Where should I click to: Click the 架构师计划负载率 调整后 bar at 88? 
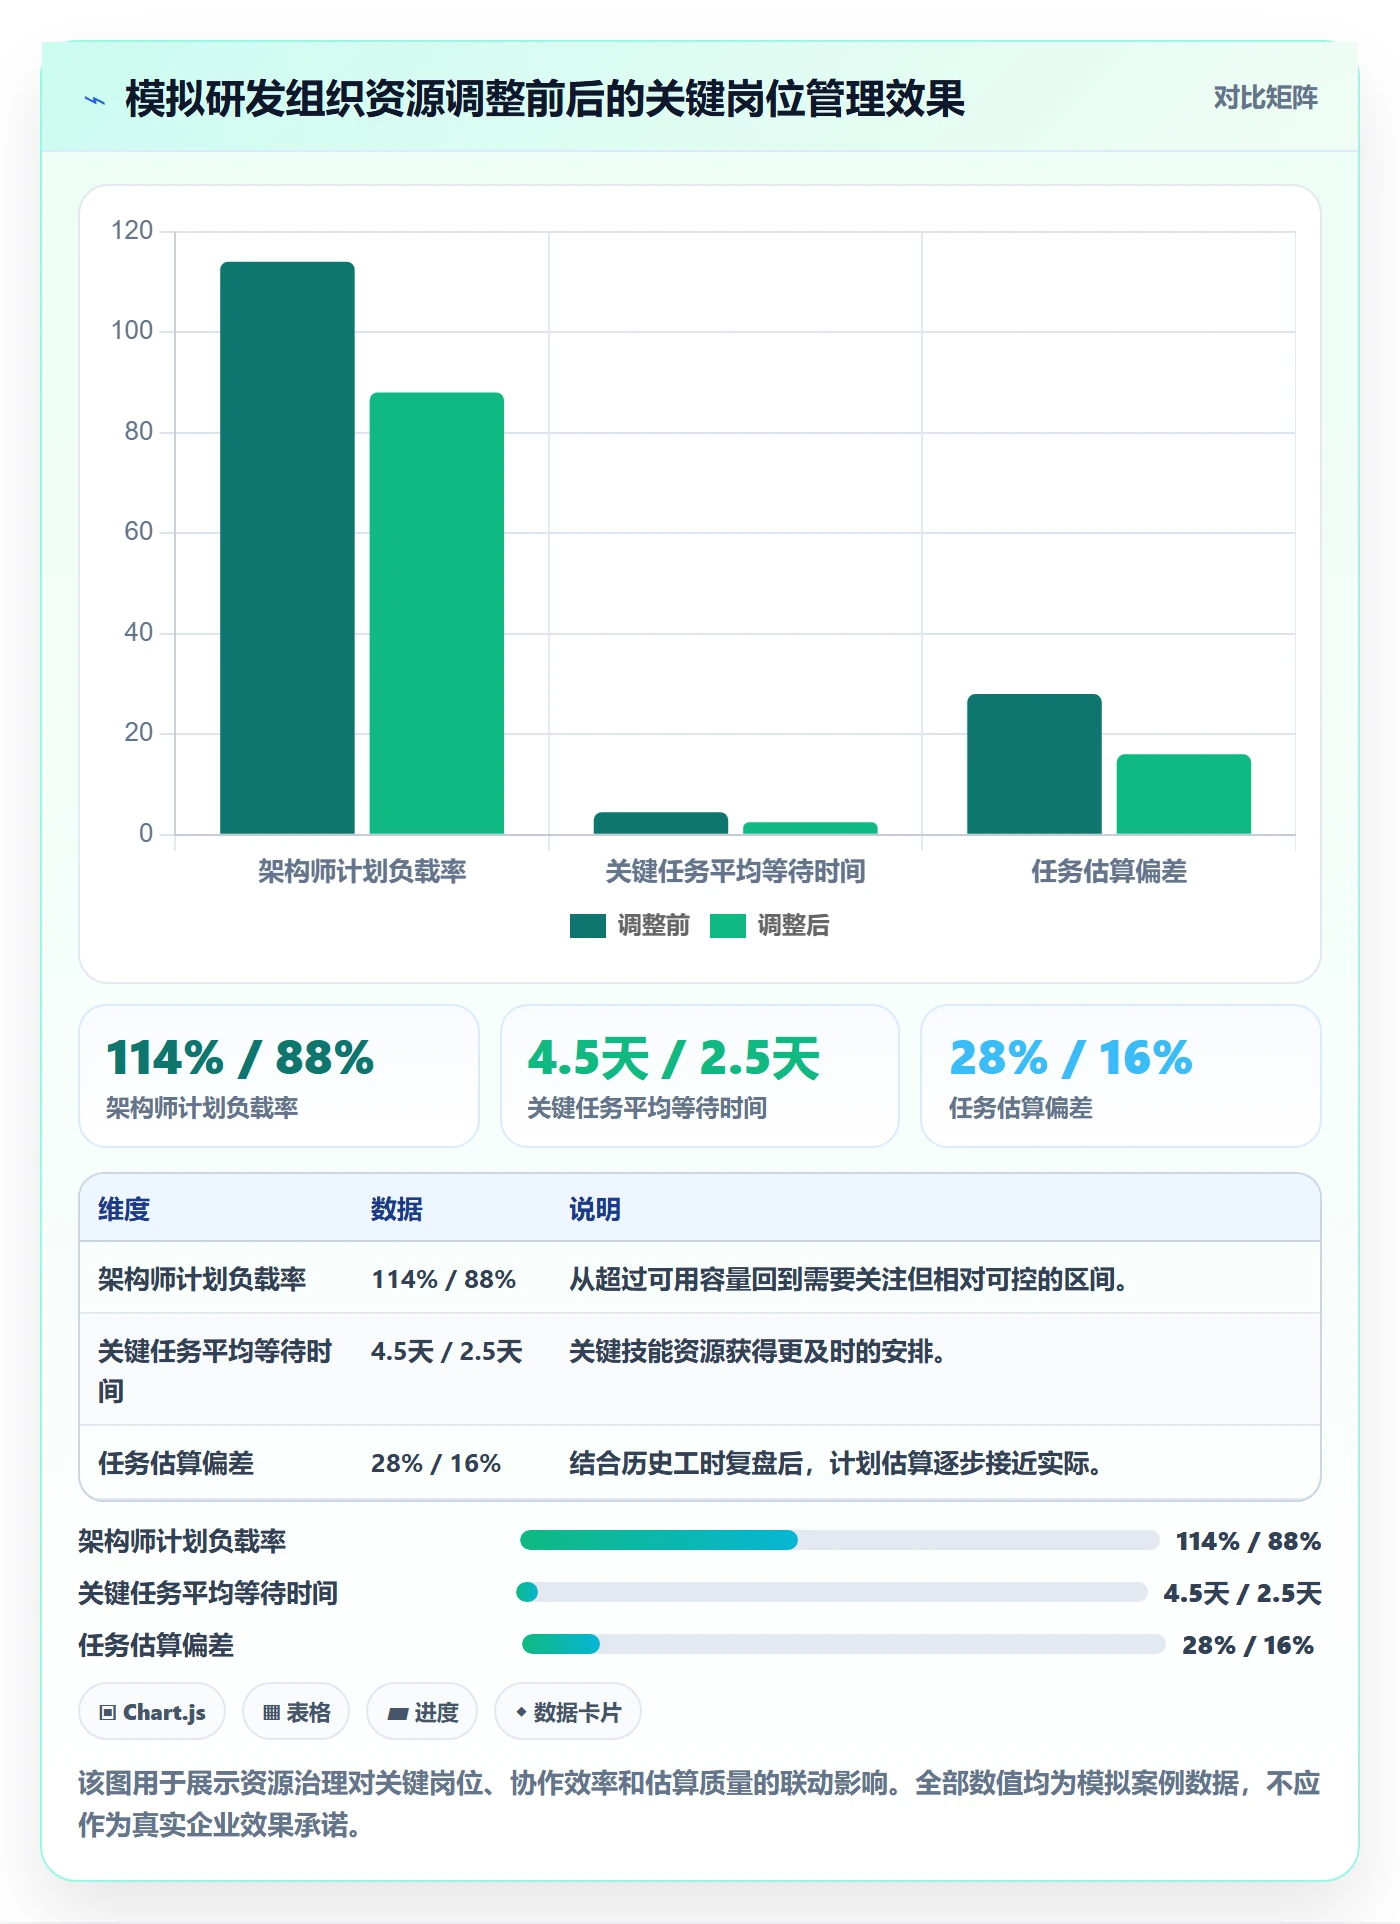(437, 613)
